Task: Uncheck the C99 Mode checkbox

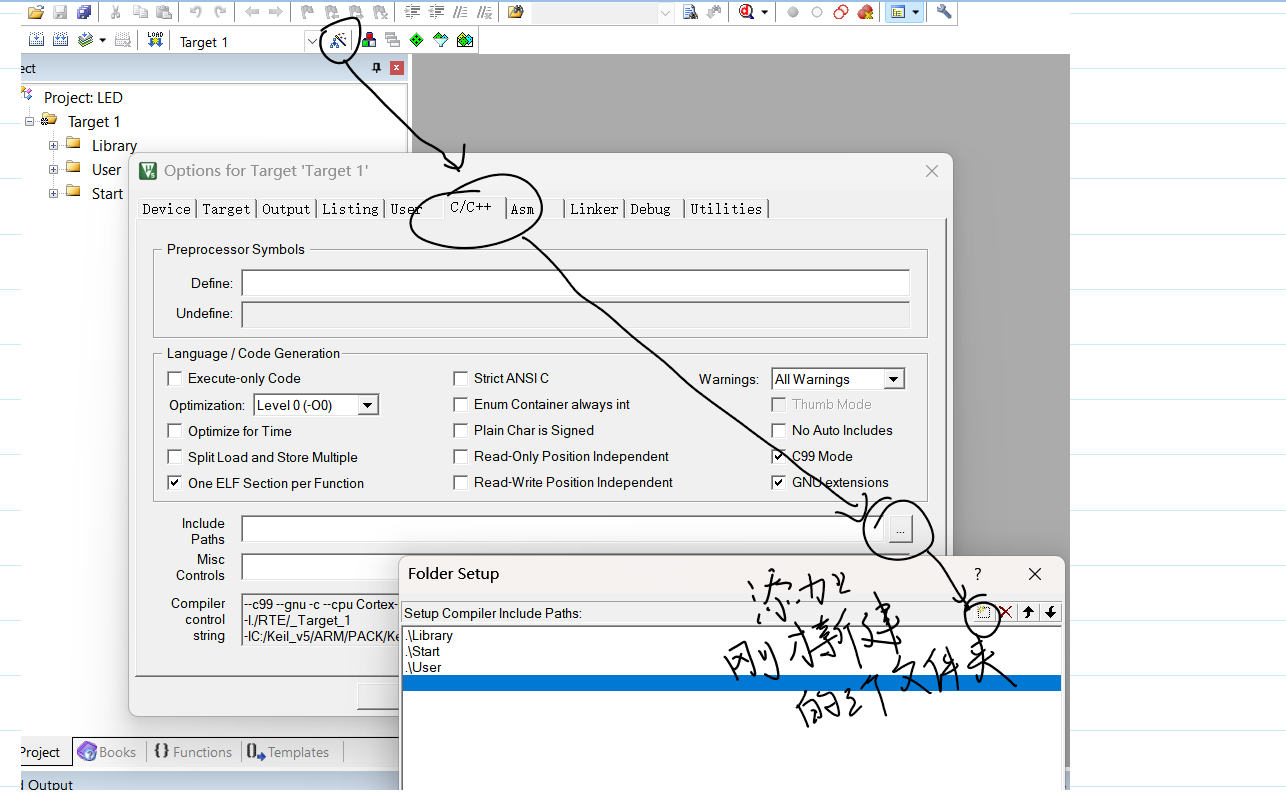Action: 779,456
